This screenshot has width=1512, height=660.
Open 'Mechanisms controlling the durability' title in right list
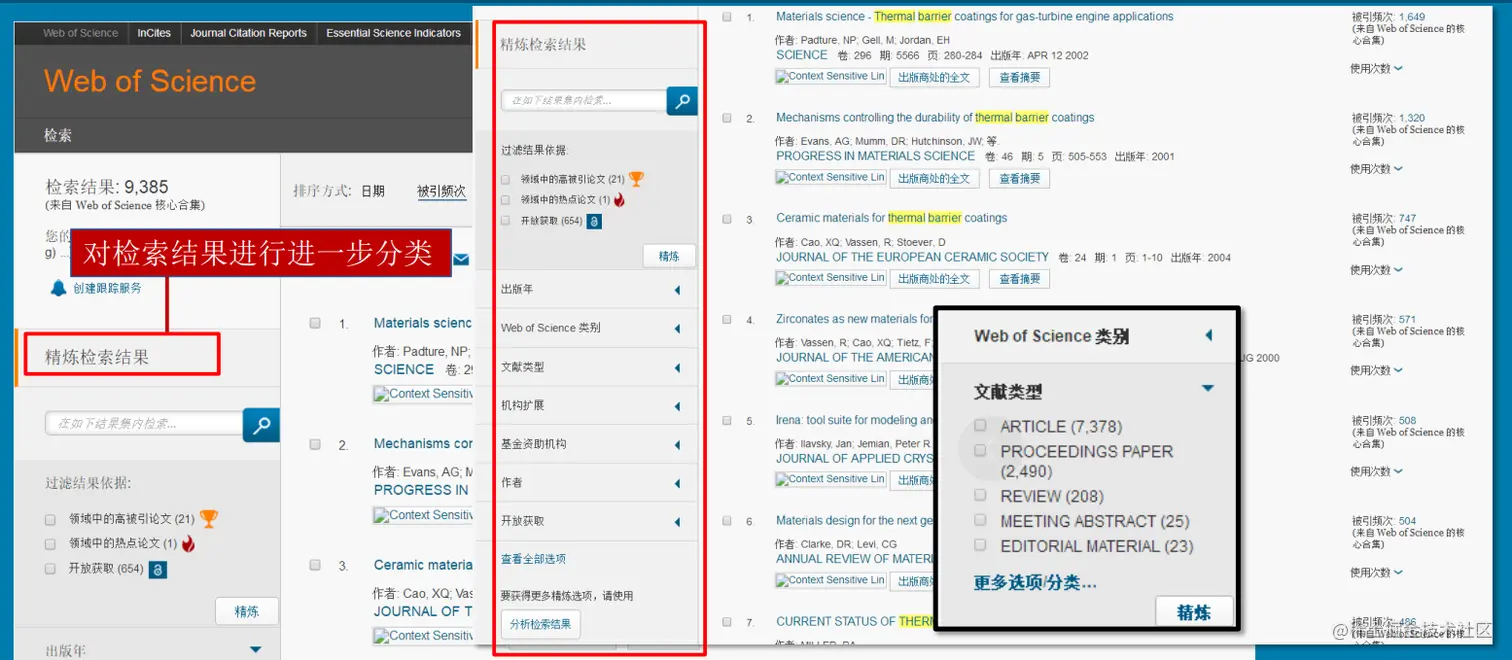(x=935, y=118)
